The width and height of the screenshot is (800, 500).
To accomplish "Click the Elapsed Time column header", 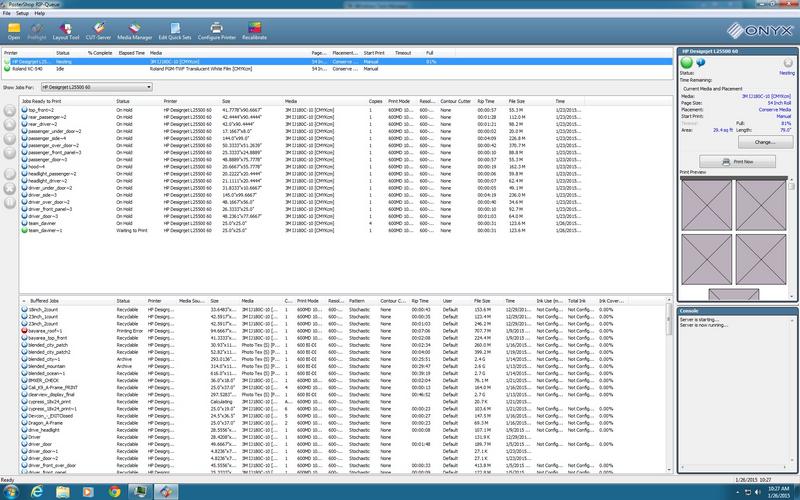I will pos(132,53).
